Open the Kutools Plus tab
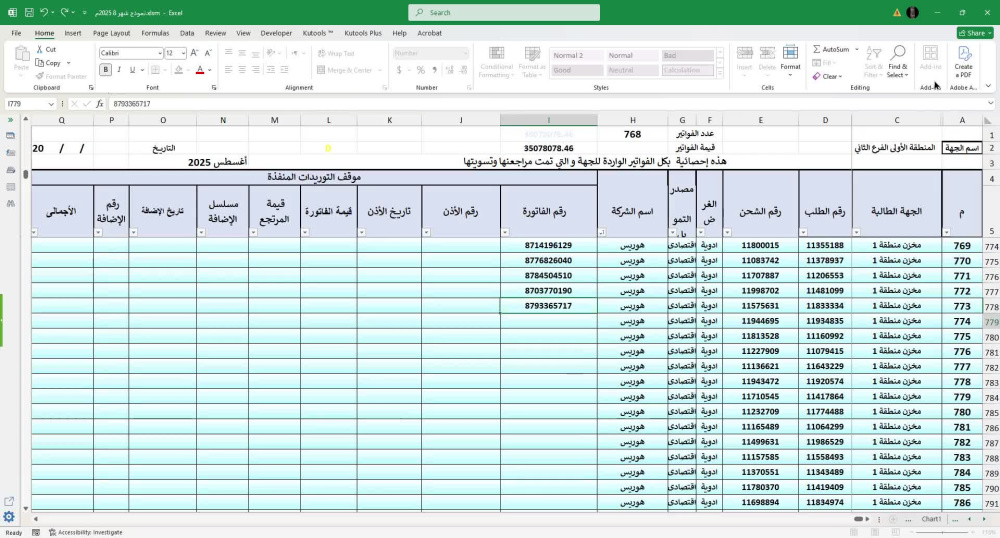The height and width of the screenshot is (538, 1000). (363, 33)
